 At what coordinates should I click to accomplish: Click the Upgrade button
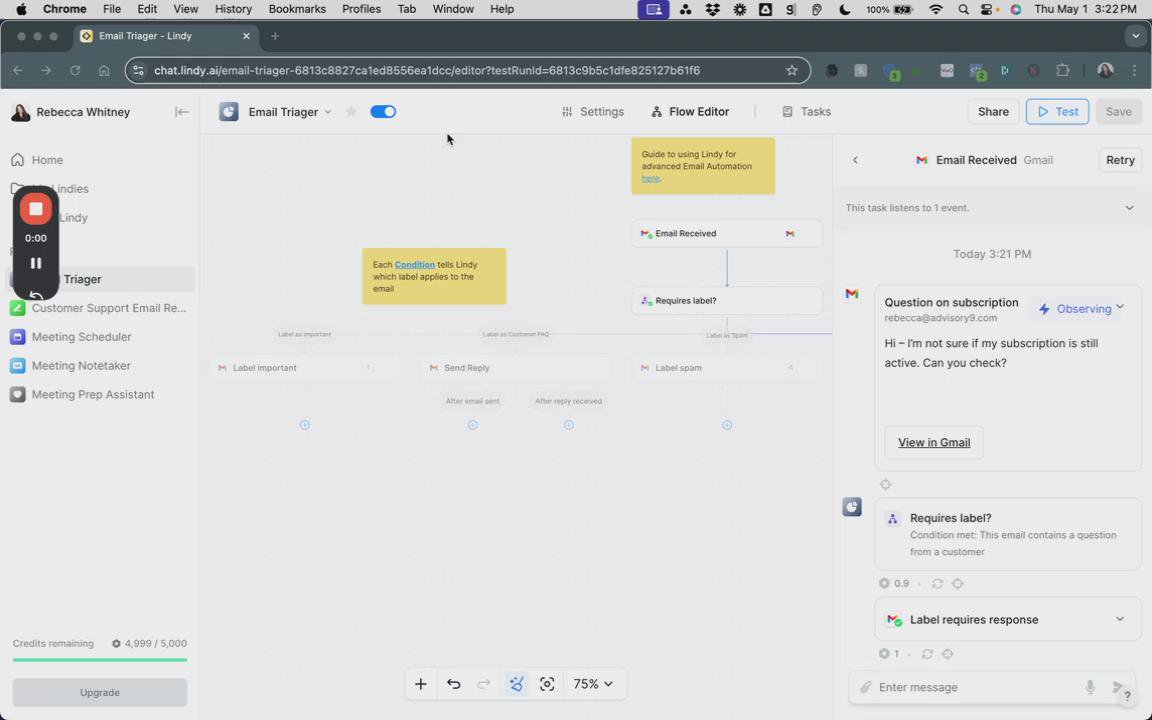click(100, 693)
